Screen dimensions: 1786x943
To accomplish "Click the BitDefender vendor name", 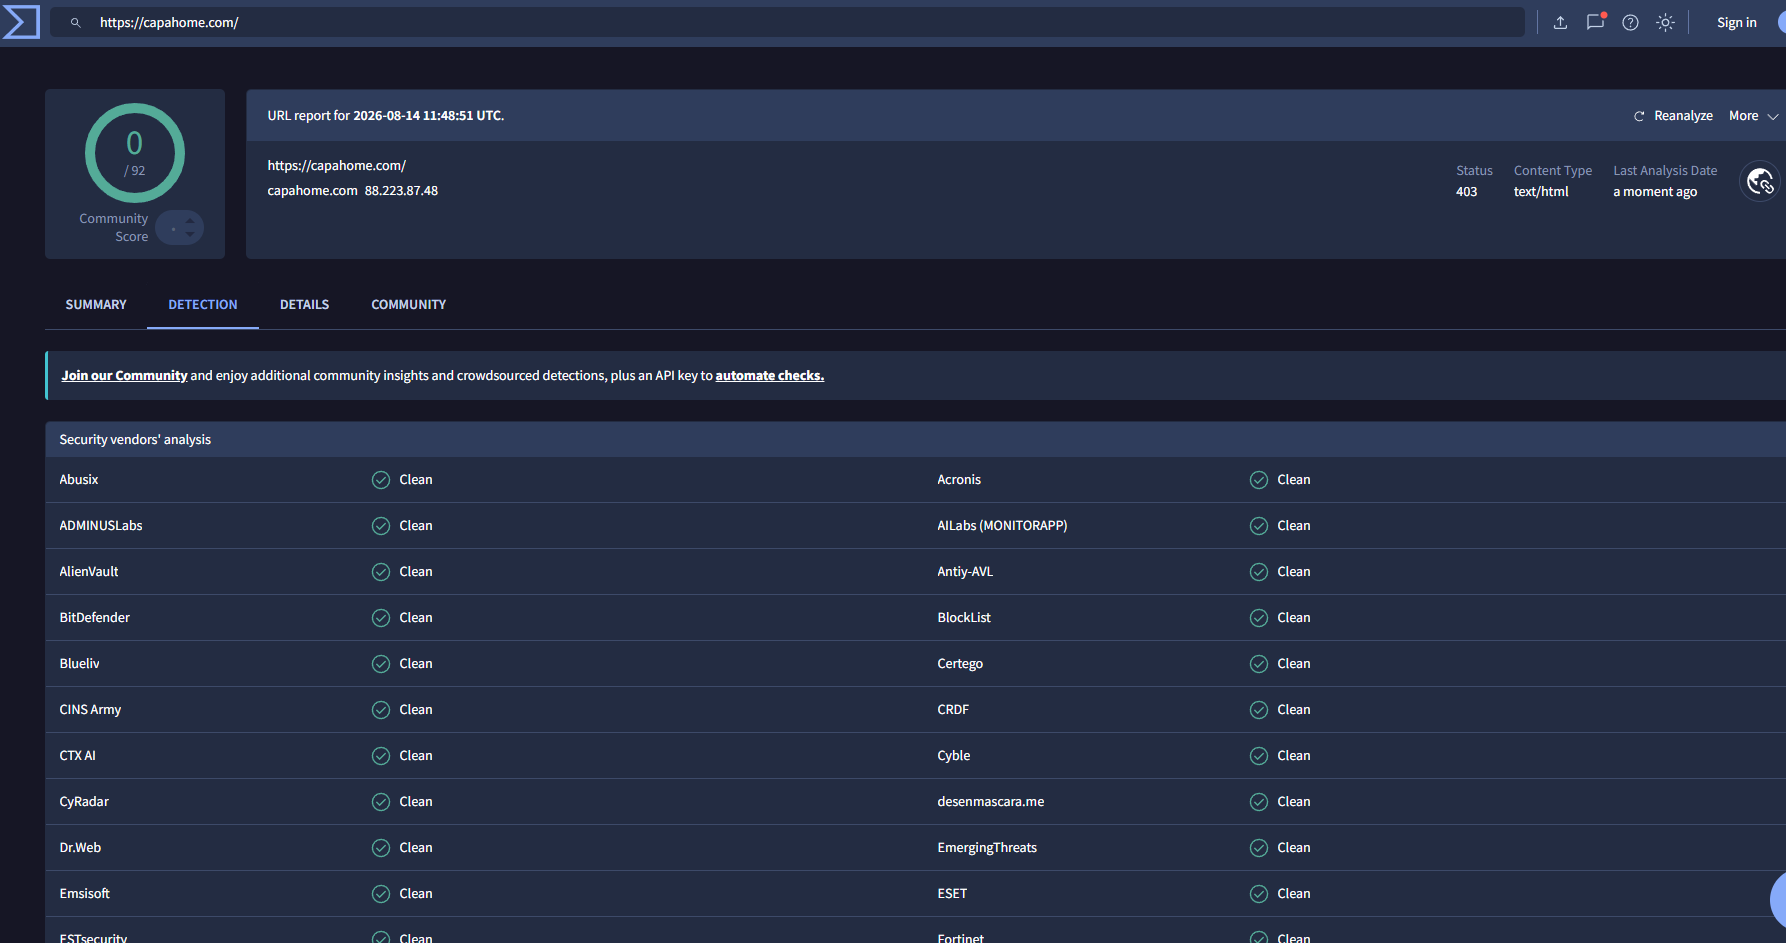I will click(95, 618).
